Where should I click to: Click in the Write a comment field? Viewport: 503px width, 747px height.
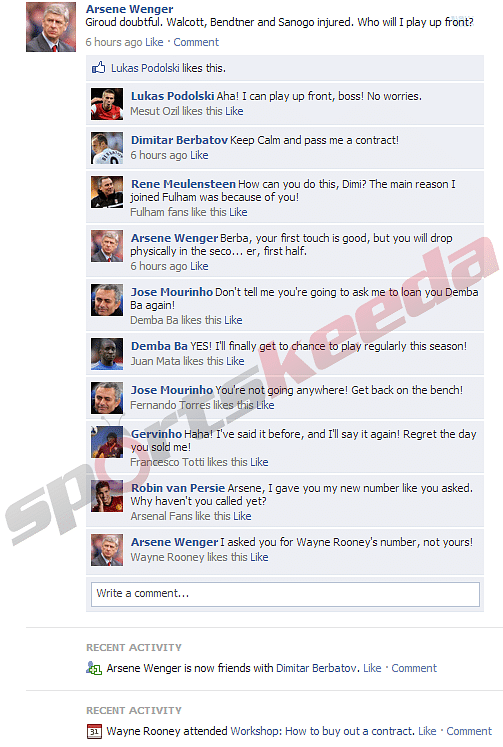coord(285,594)
